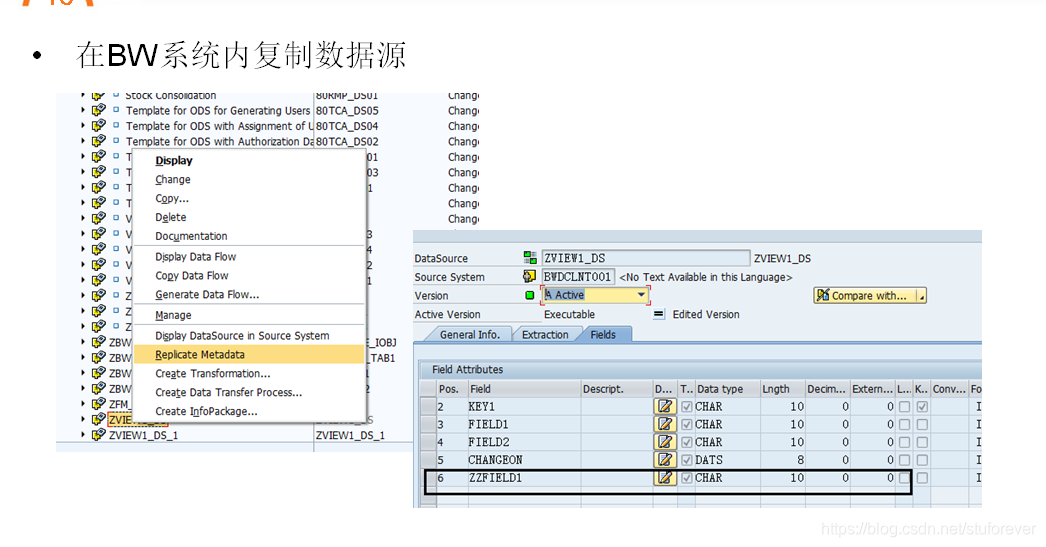Click into the DataSource ZVIEW1_DS input field
Viewport: 1046px width, 547px height.
646,258
